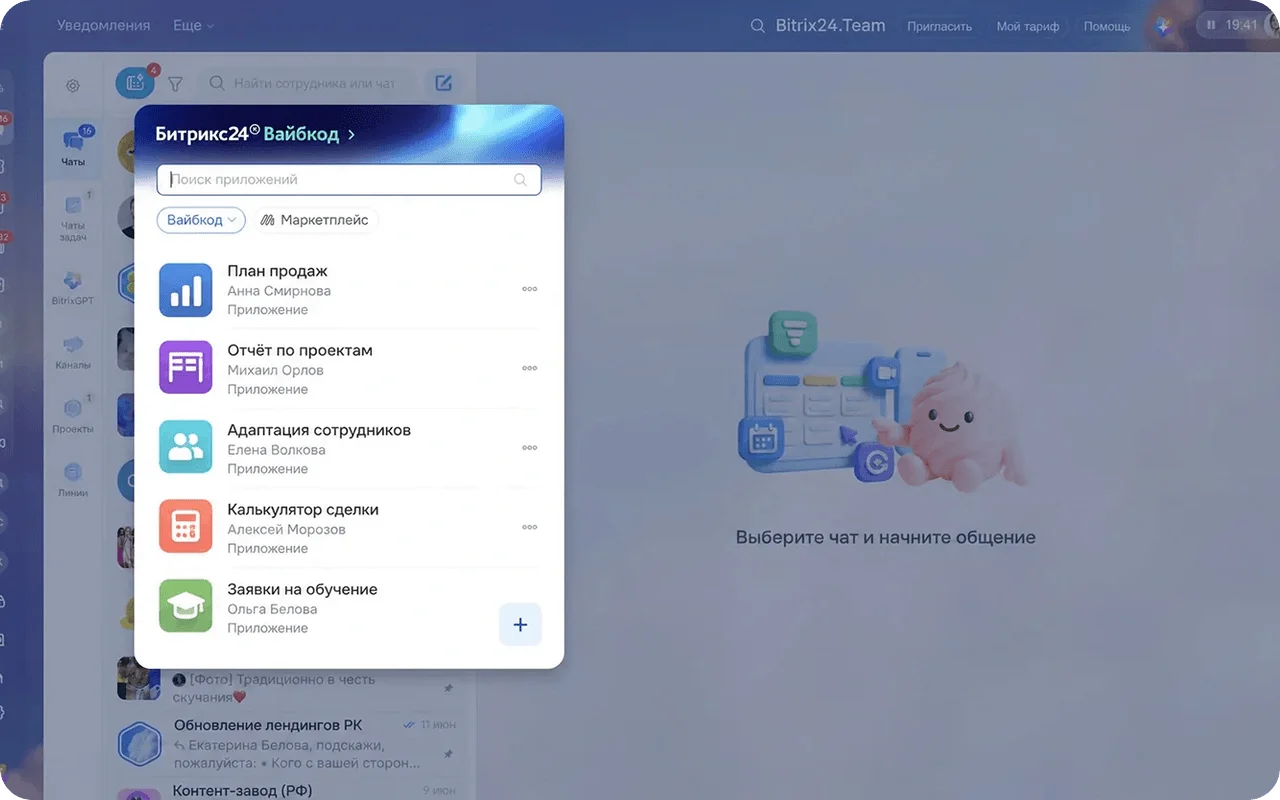Image resolution: width=1280 pixels, height=800 pixels.
Task: Expand the Еще dropdown menu
Action: coord(193,25)
